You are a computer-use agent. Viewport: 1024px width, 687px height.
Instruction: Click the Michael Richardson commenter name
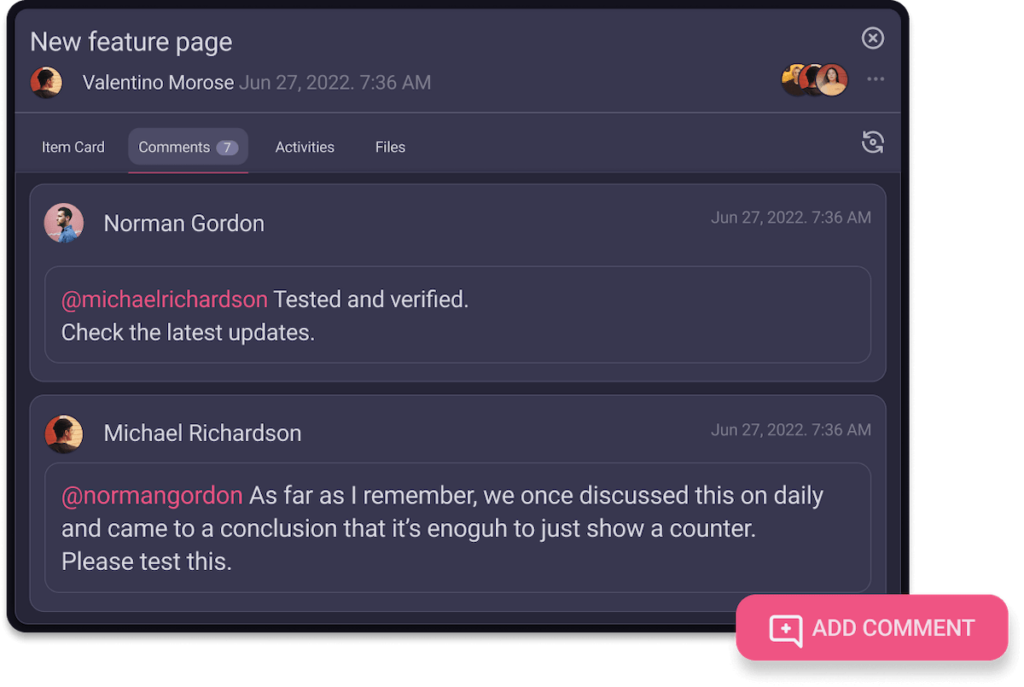pyautogui.click(x=202, y=433)
